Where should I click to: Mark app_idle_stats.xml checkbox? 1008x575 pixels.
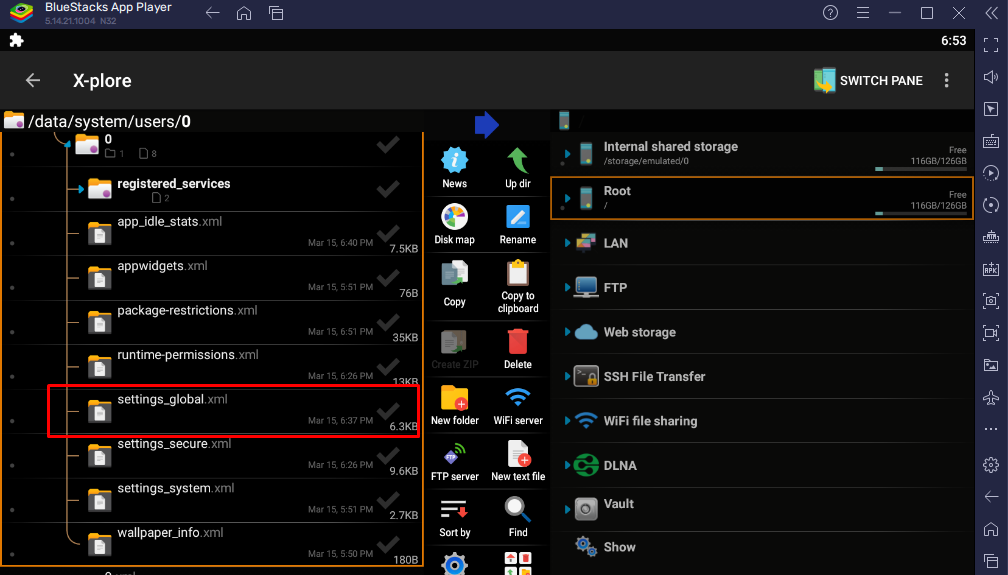388,233
